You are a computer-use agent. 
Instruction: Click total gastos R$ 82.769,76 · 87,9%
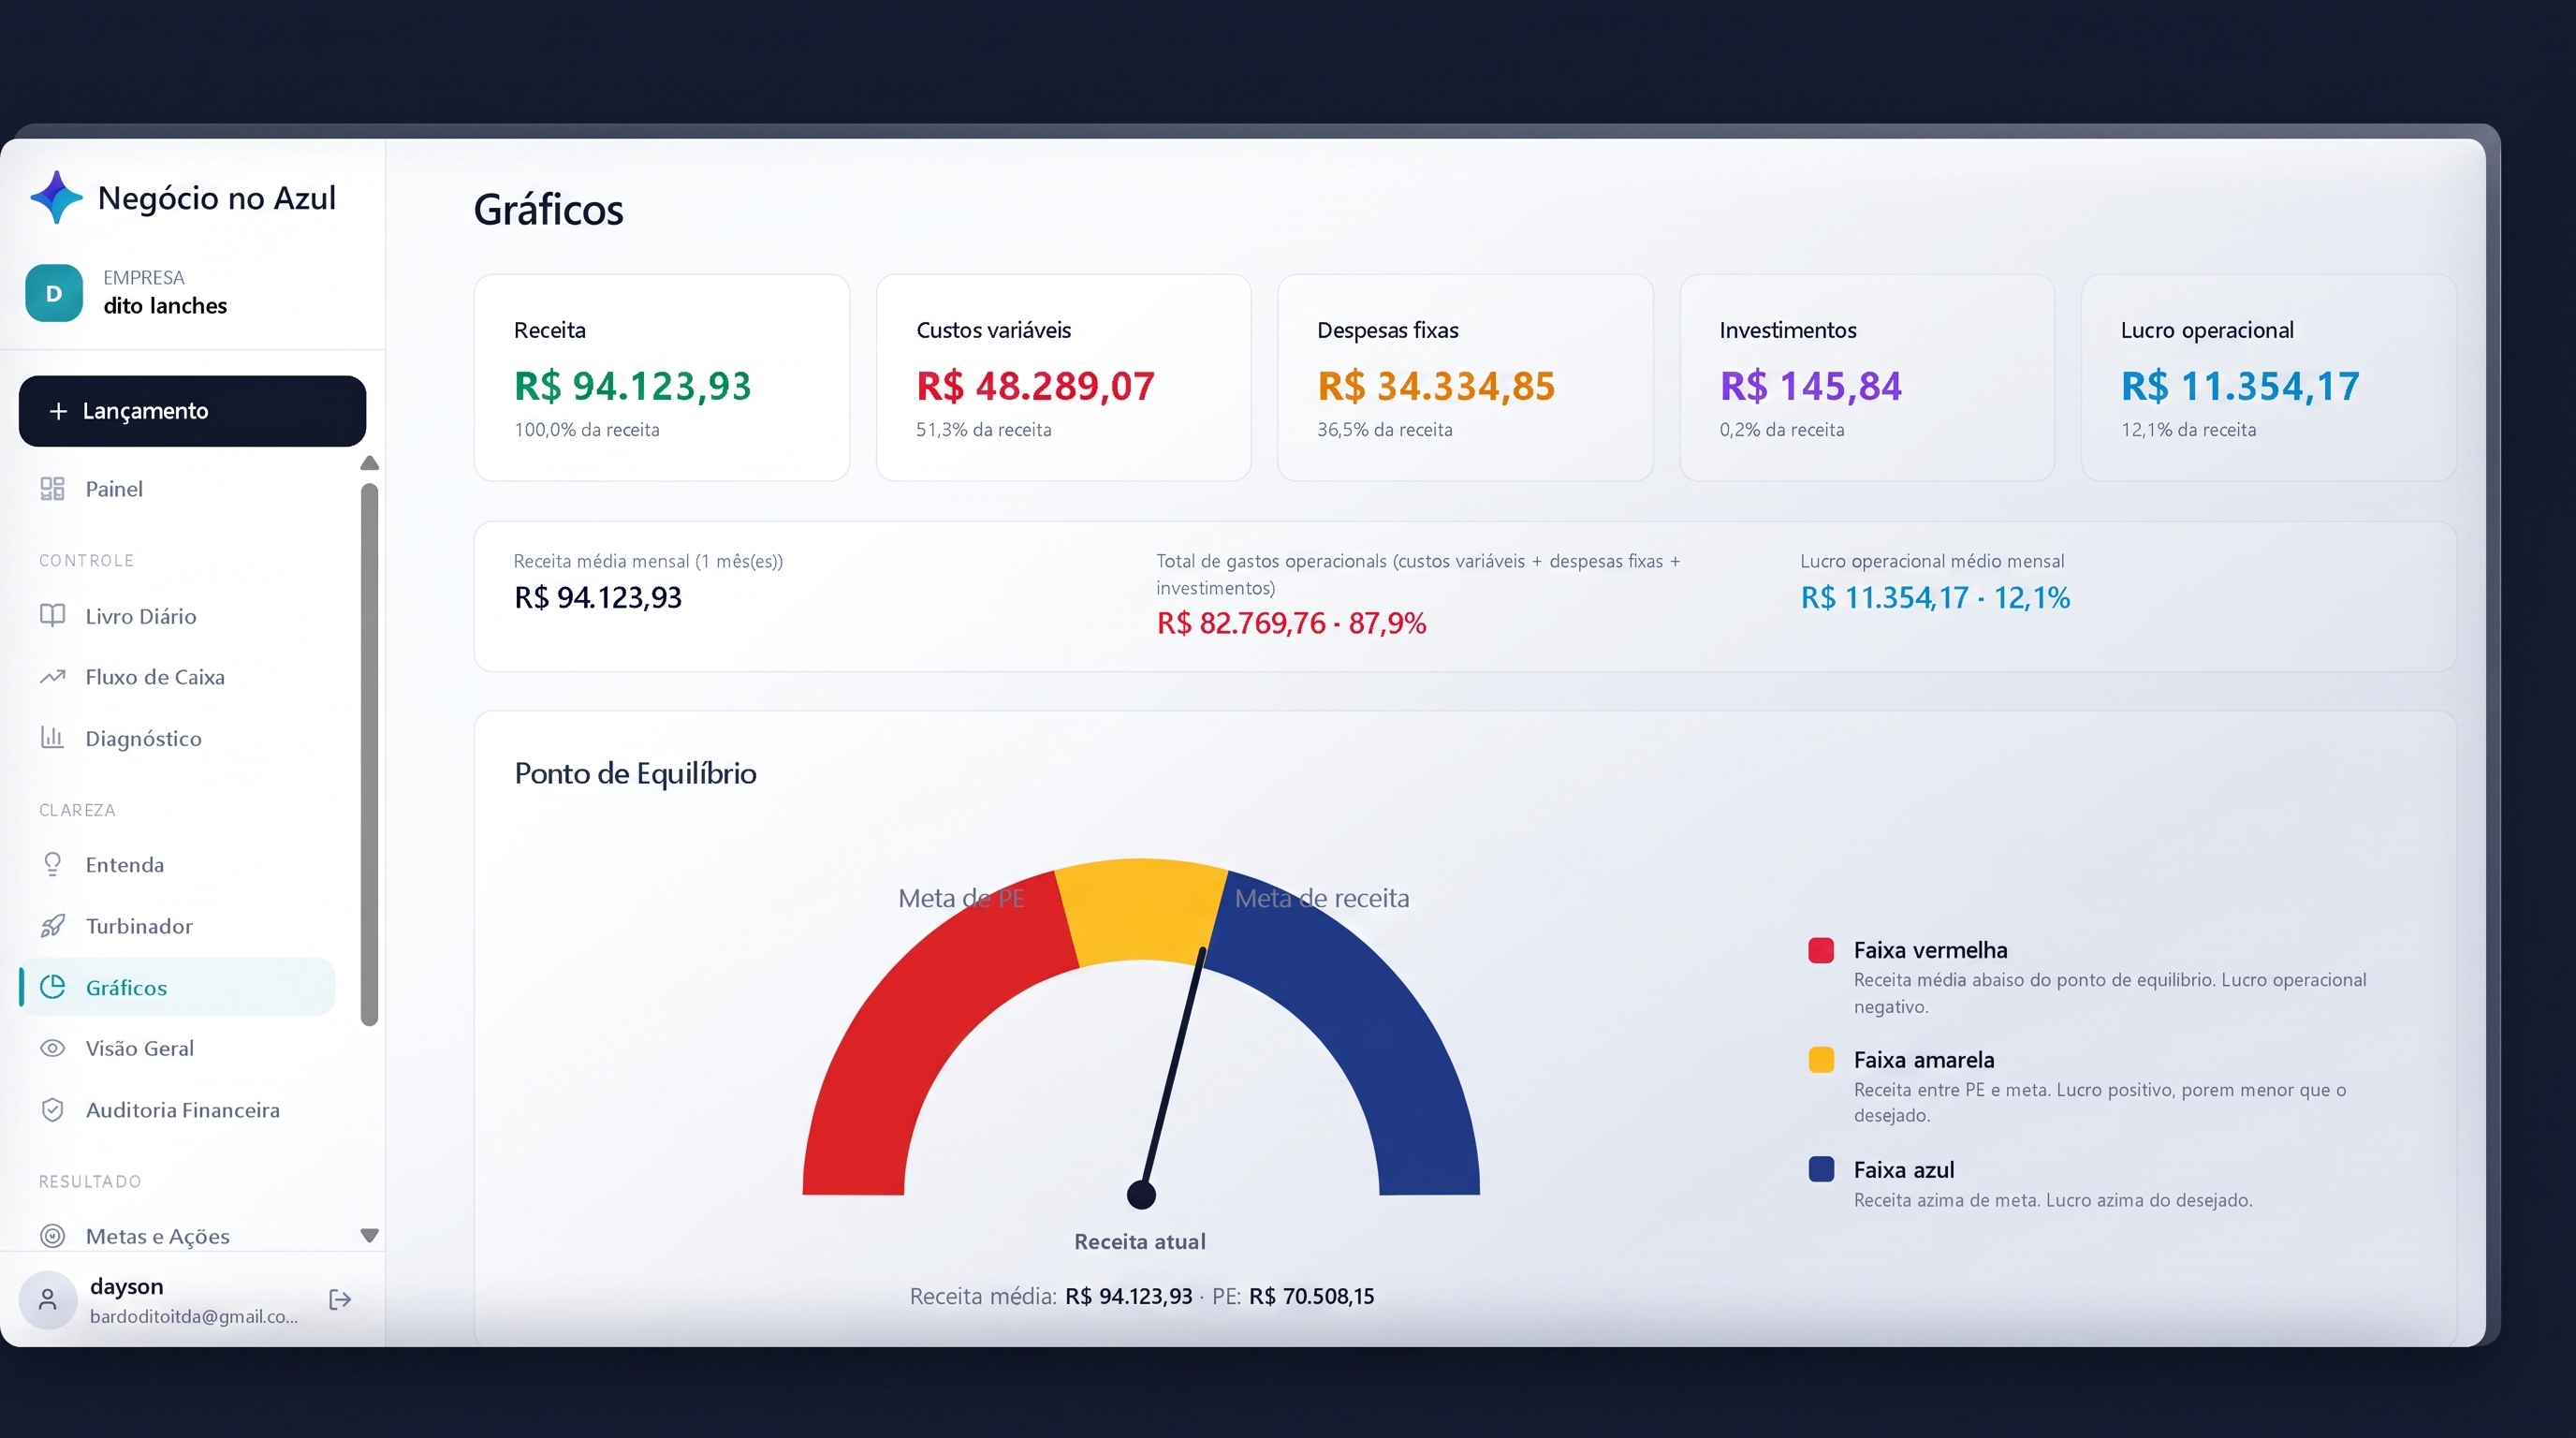pos(1291,623)
